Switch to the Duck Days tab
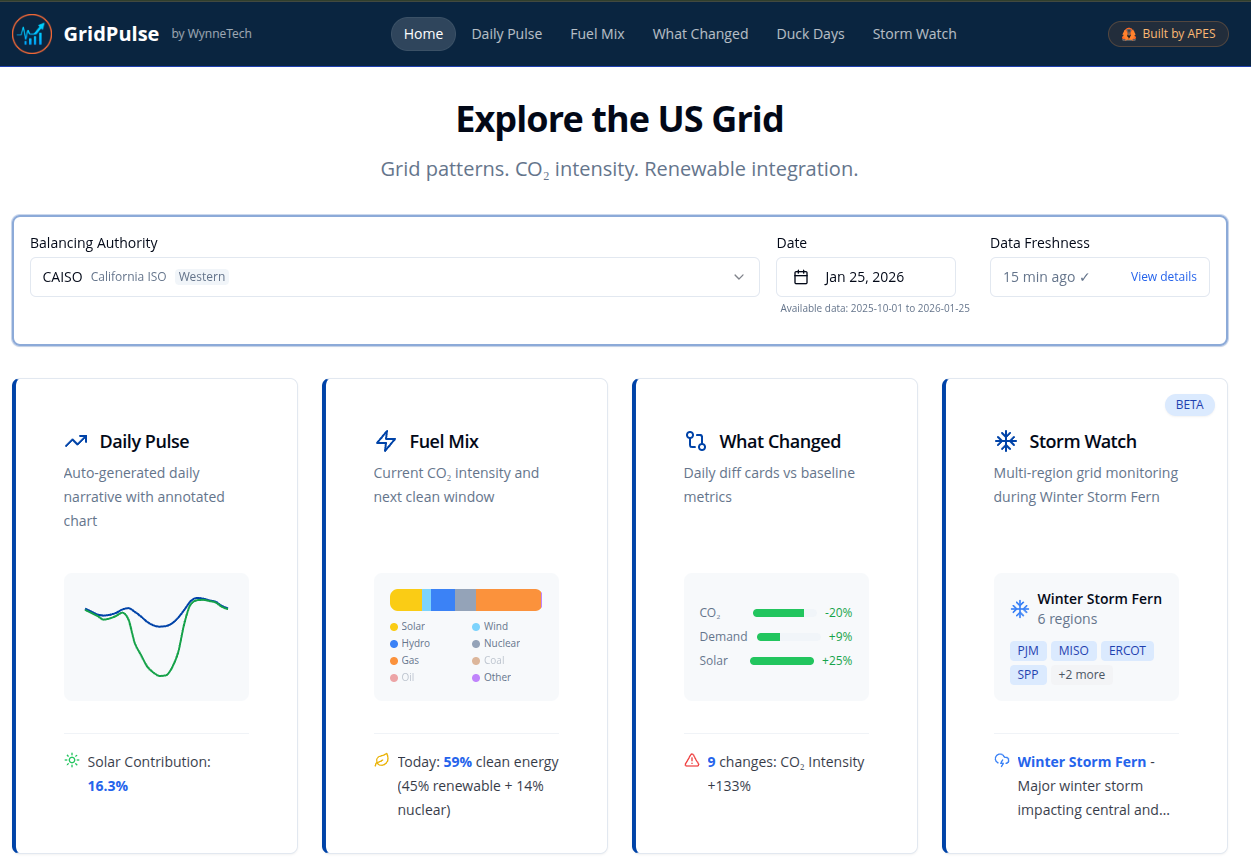1251x867 pixels. point(810,33)
